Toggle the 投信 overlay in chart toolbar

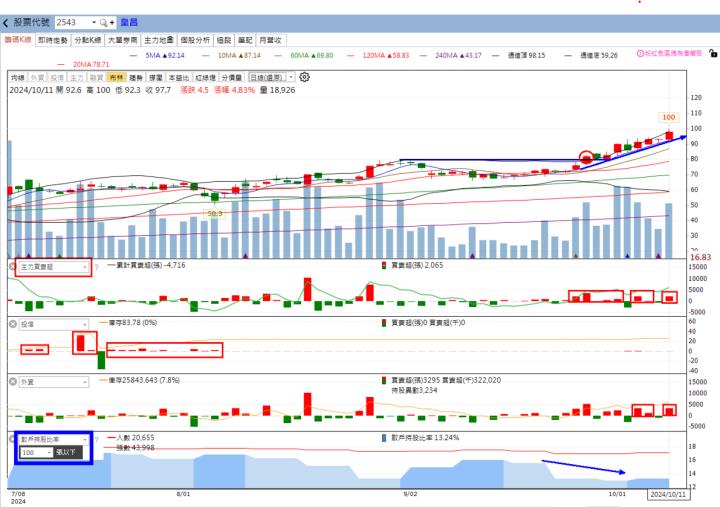click(57, 78)
